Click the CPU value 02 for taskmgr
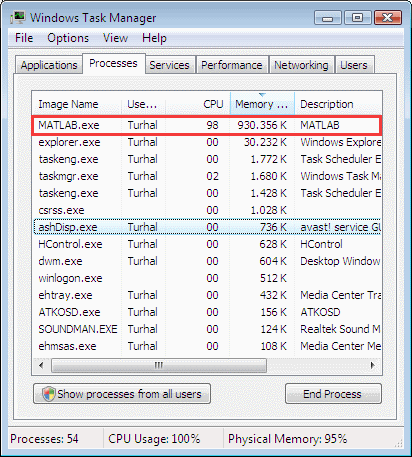The height and width of the screenshot is (457, 412). 212,176
